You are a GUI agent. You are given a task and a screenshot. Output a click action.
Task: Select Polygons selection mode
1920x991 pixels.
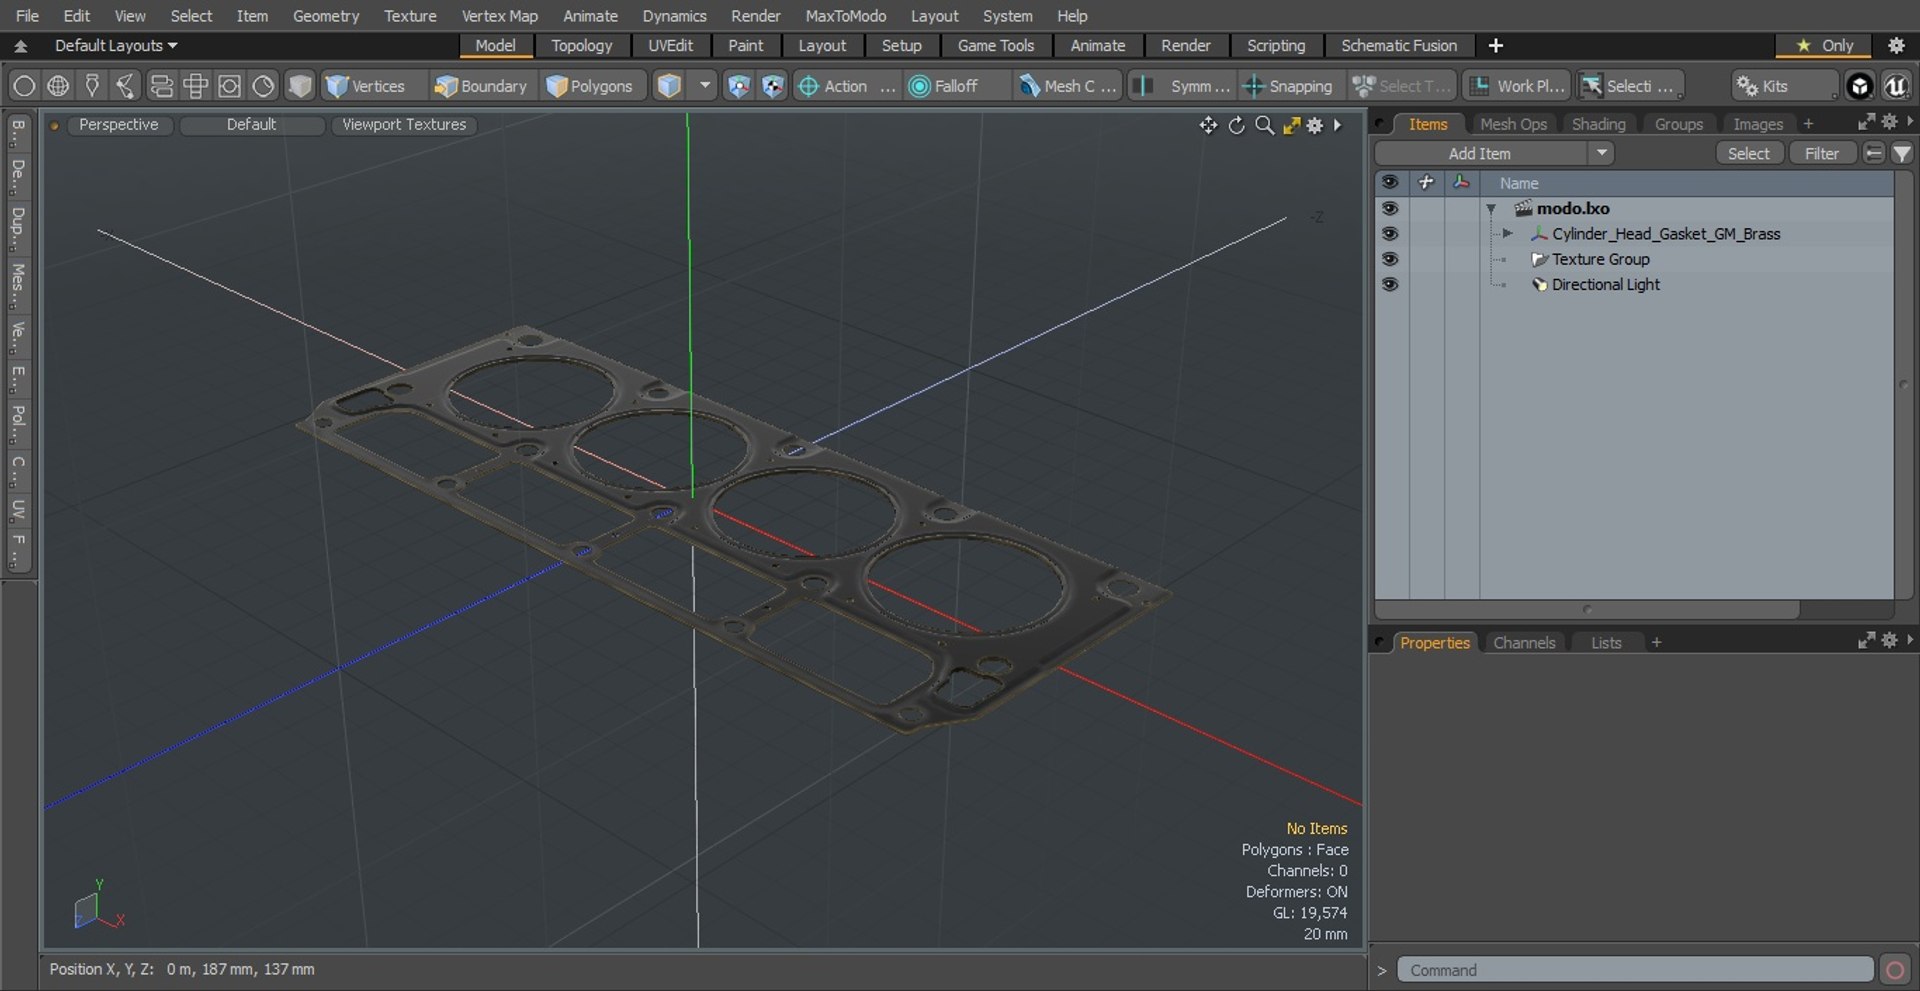pyautogui.click(x=590, y=86)
